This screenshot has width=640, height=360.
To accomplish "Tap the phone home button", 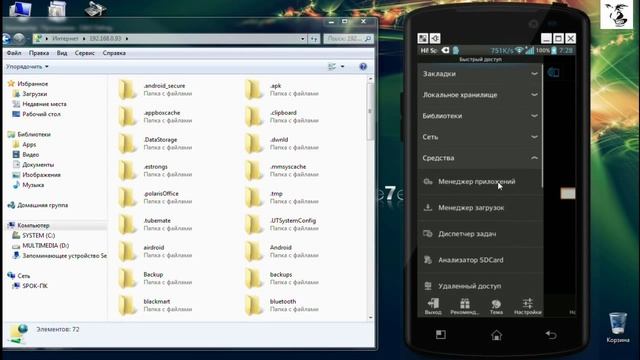I will tap(496, 335).
